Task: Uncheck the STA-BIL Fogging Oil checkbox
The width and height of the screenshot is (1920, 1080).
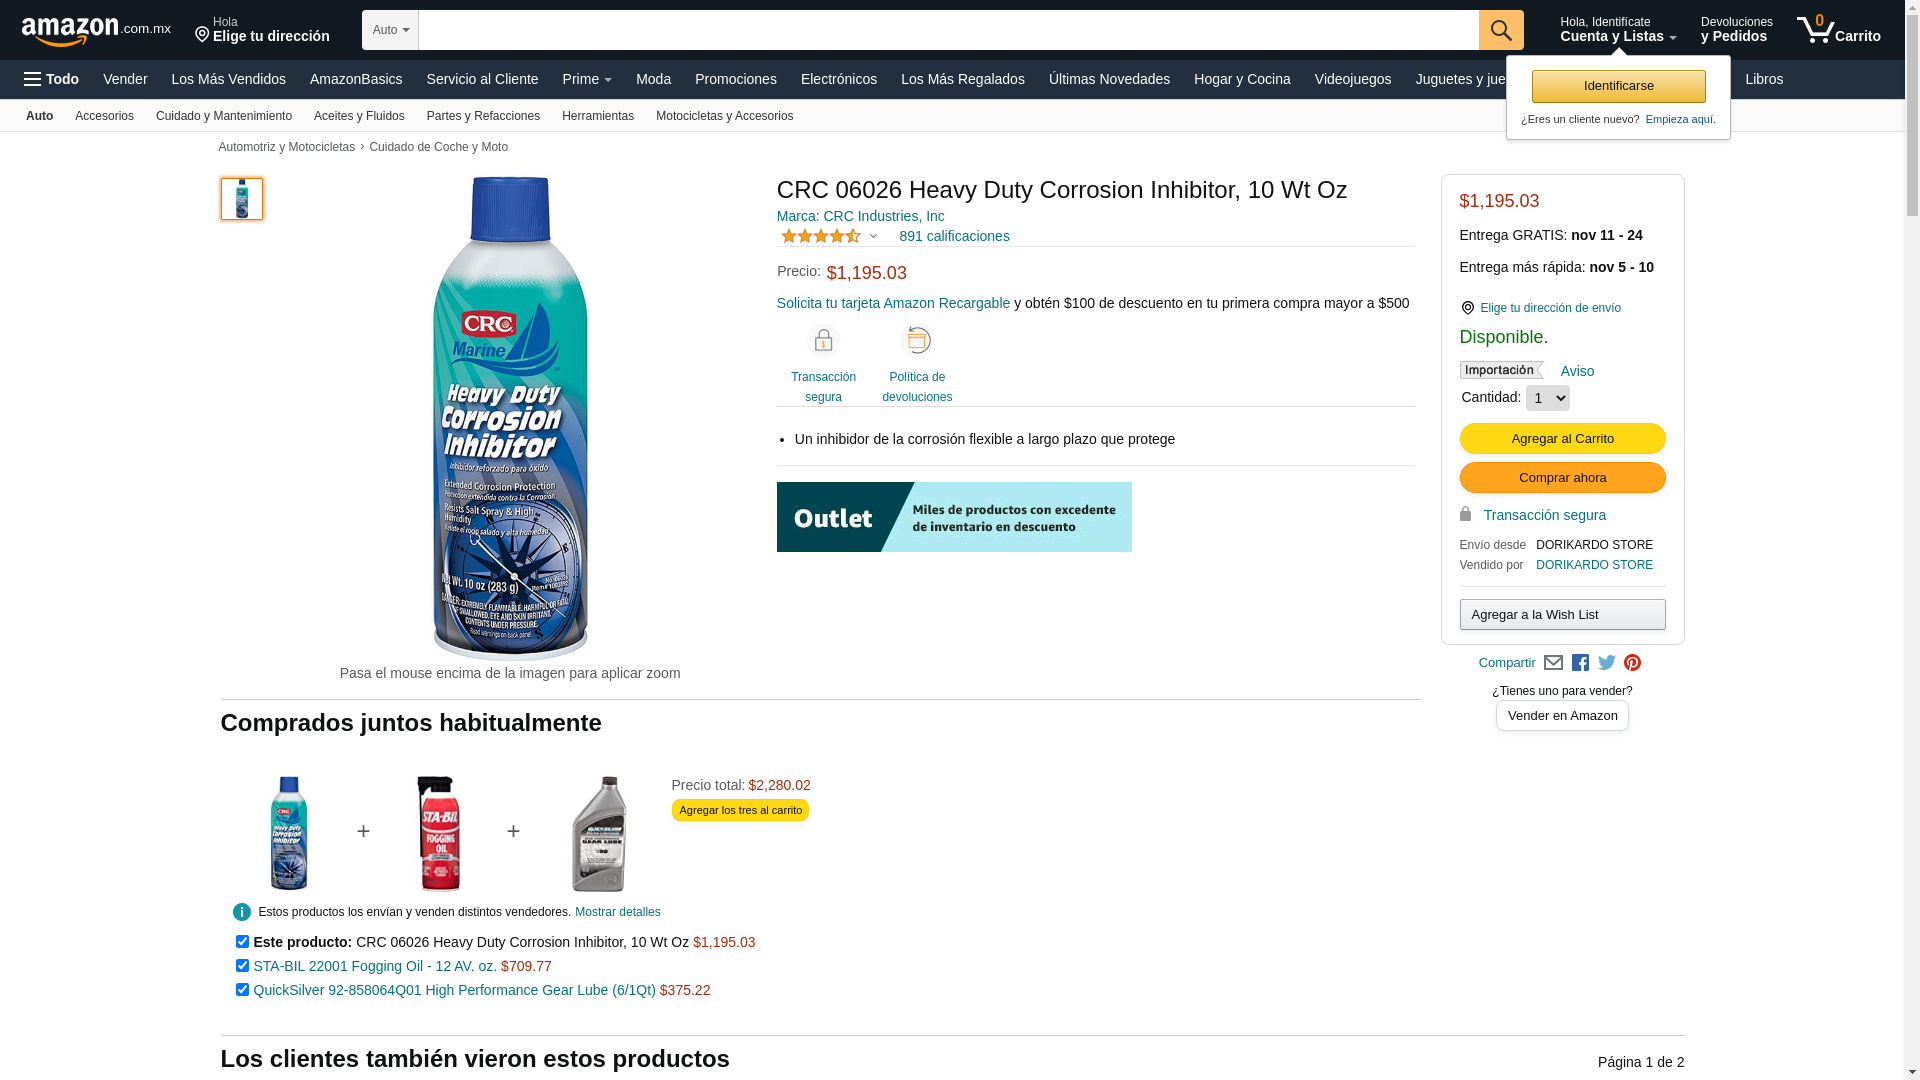Action: (x=242, y=966)
